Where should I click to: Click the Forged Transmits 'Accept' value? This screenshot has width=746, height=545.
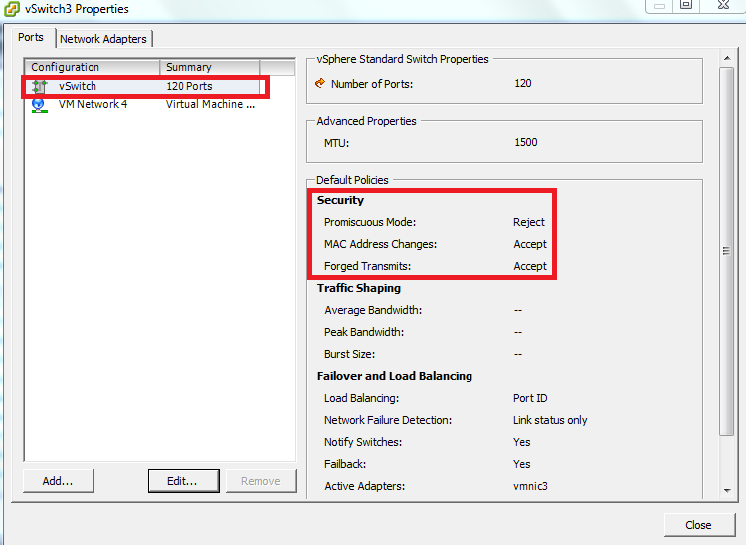point(530,266)
